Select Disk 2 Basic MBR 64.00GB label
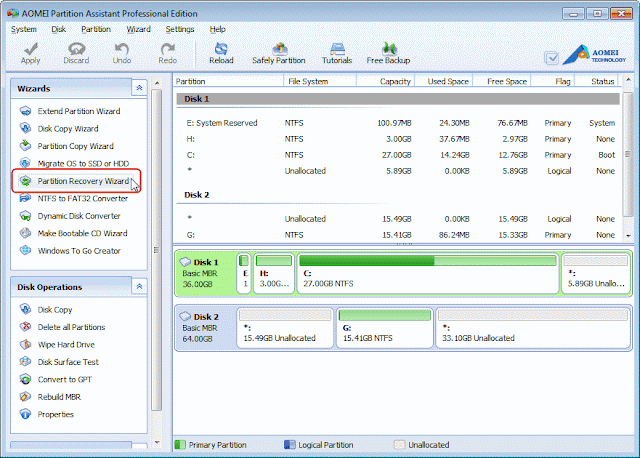This screenshot has height=458, width=640. pos(205,328)
